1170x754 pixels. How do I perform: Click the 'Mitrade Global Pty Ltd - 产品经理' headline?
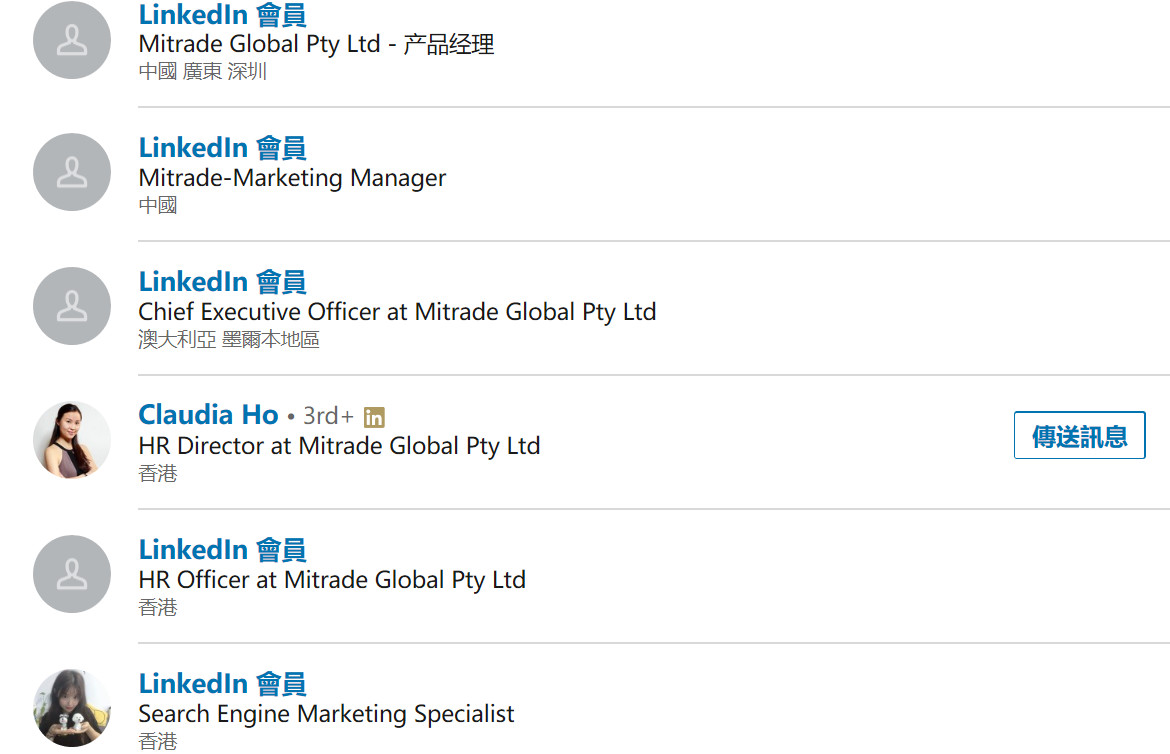tap(316, 45)
